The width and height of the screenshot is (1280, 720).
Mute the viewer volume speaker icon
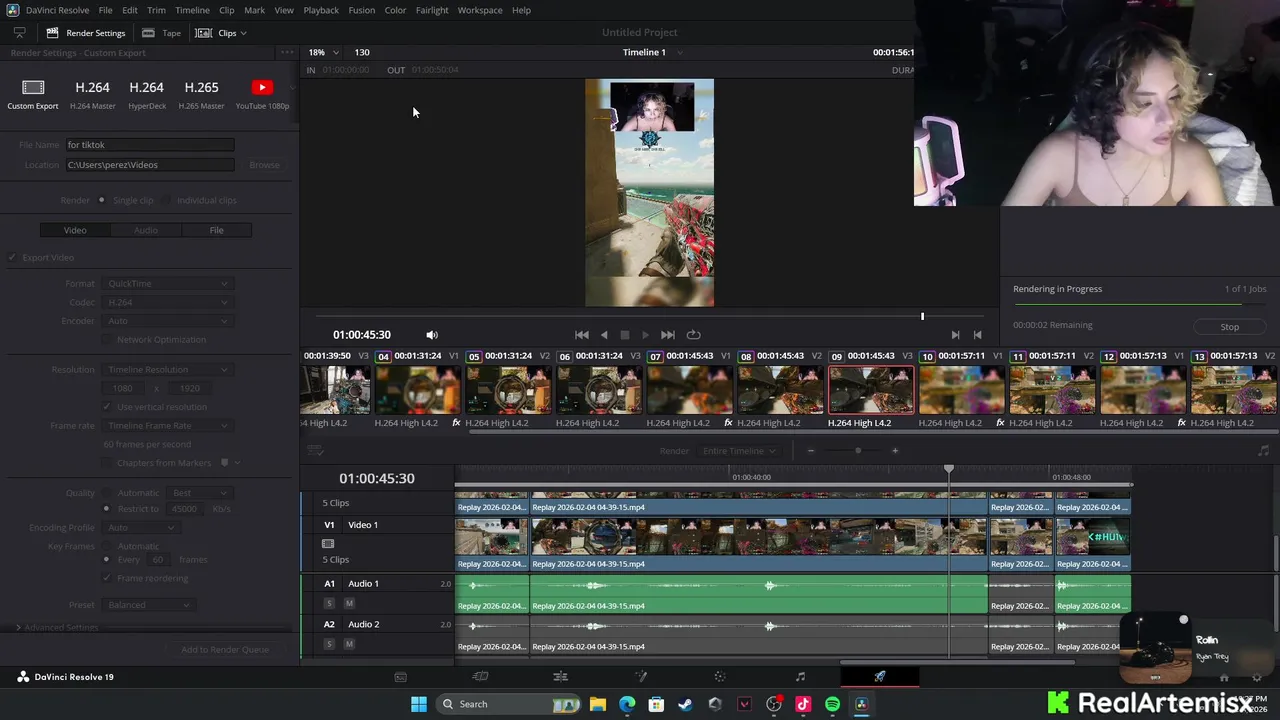[x=432, y=335]
